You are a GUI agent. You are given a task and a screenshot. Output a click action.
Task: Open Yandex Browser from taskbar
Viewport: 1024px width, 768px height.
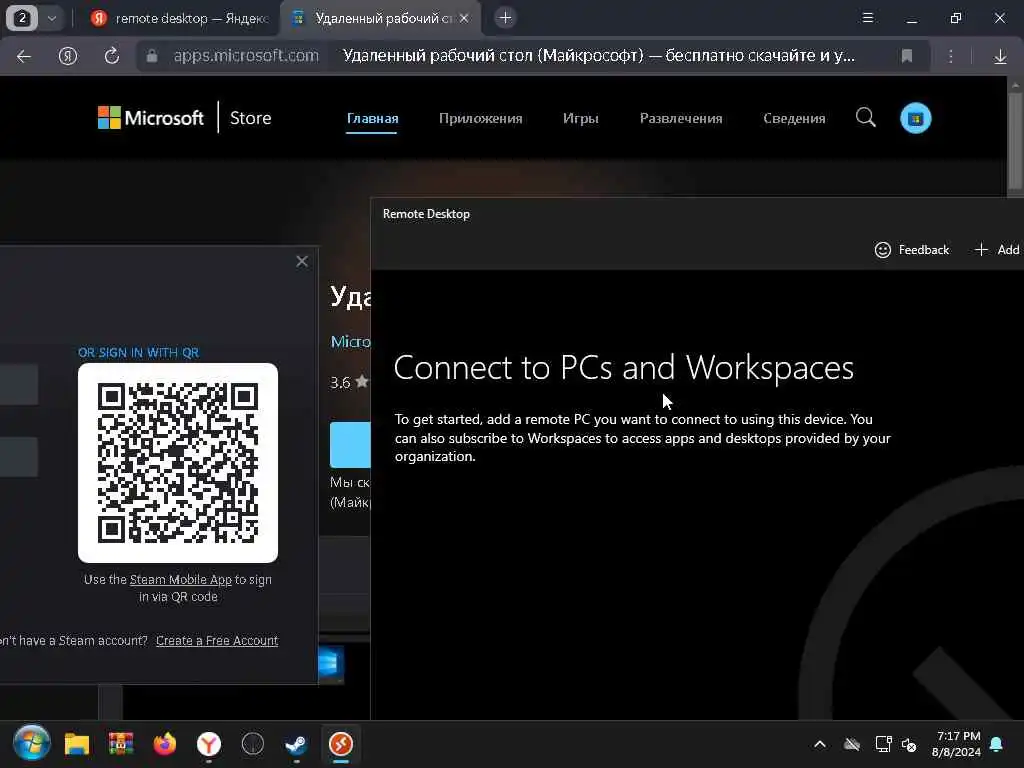pyautogui.click(x=209, y=744)
